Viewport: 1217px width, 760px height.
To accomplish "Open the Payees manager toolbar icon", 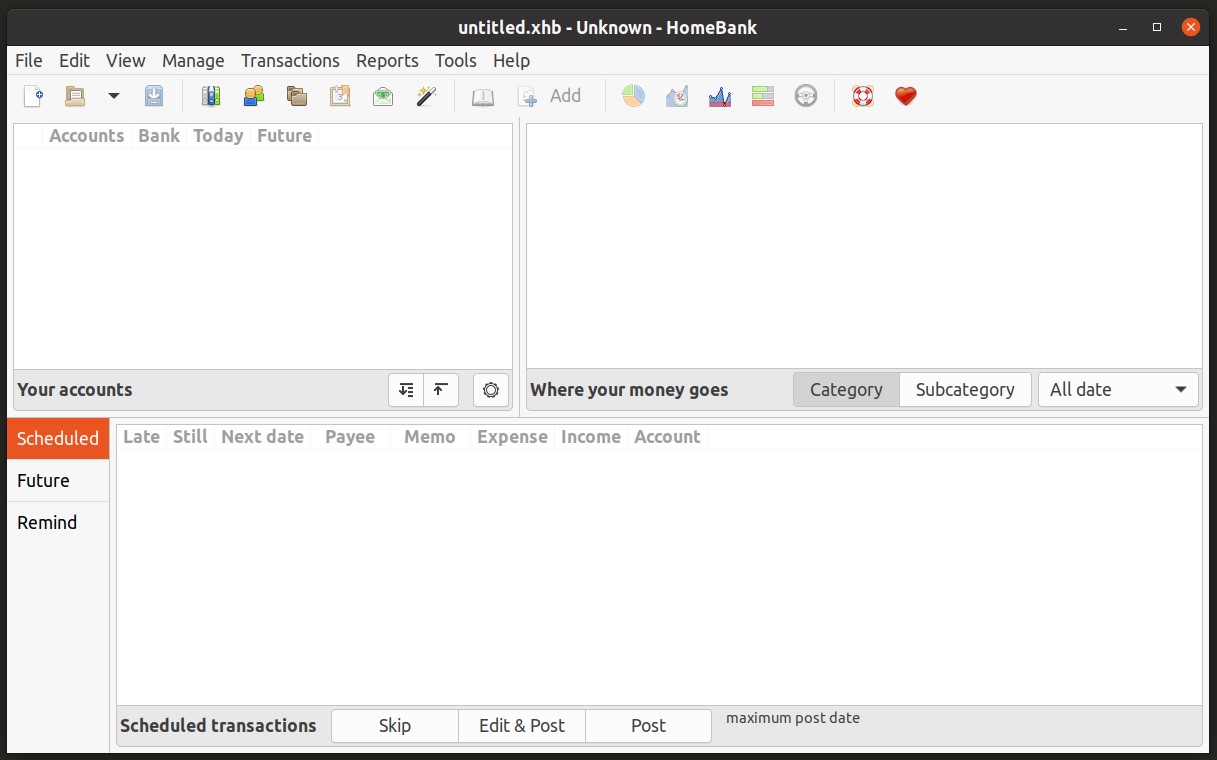I will coord(254,96).
